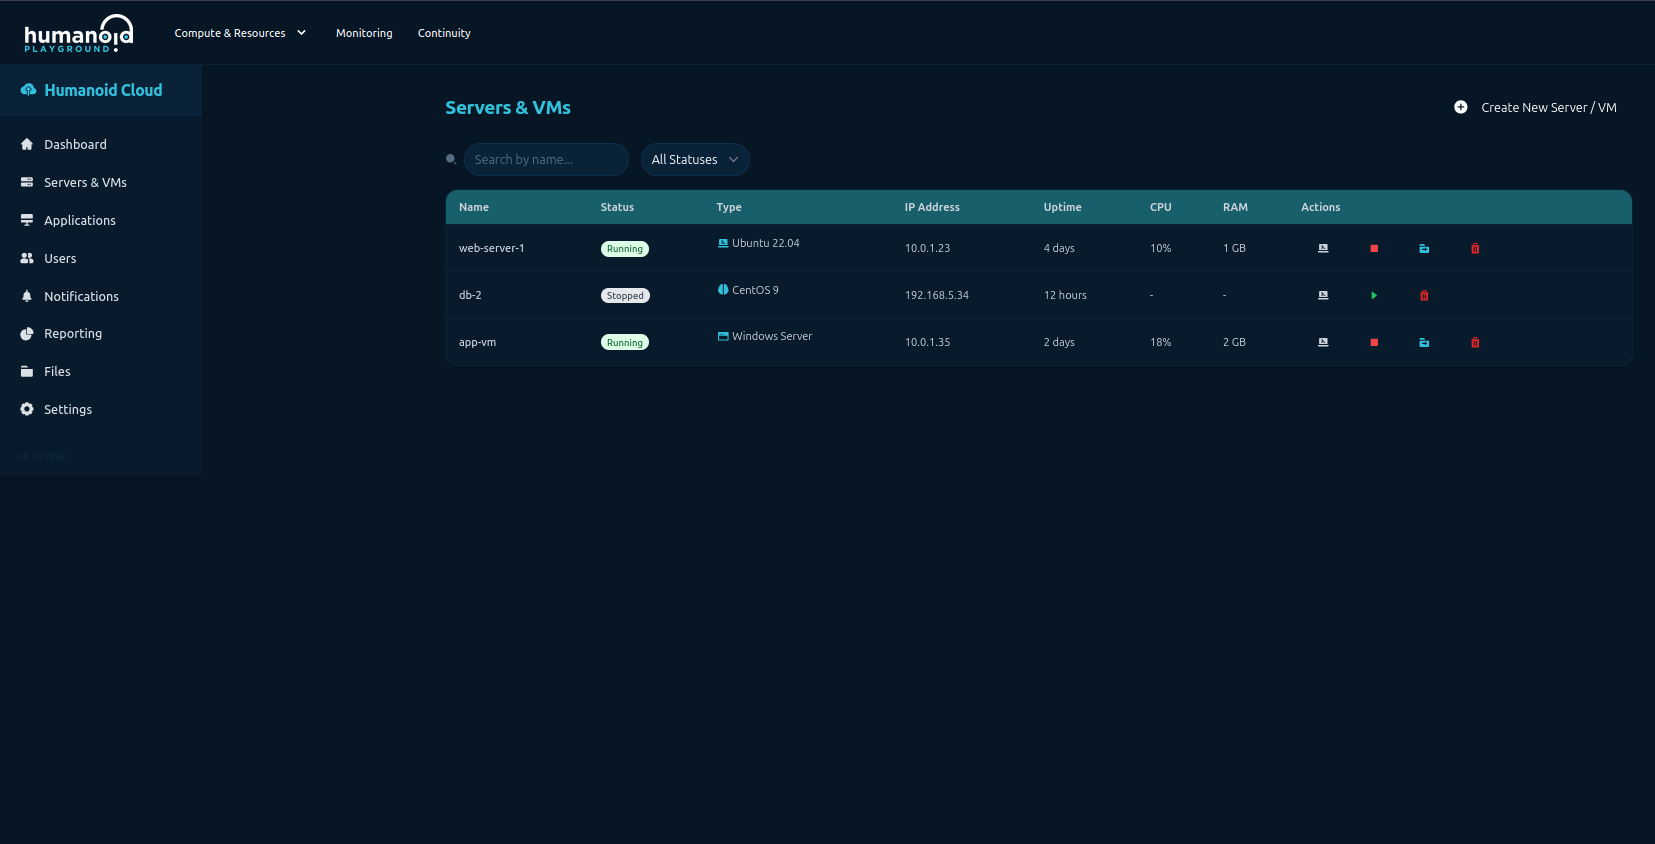Click the blue folder icon for web-server-1
Screen dimensions: 1655x844
pos(1424,248)
